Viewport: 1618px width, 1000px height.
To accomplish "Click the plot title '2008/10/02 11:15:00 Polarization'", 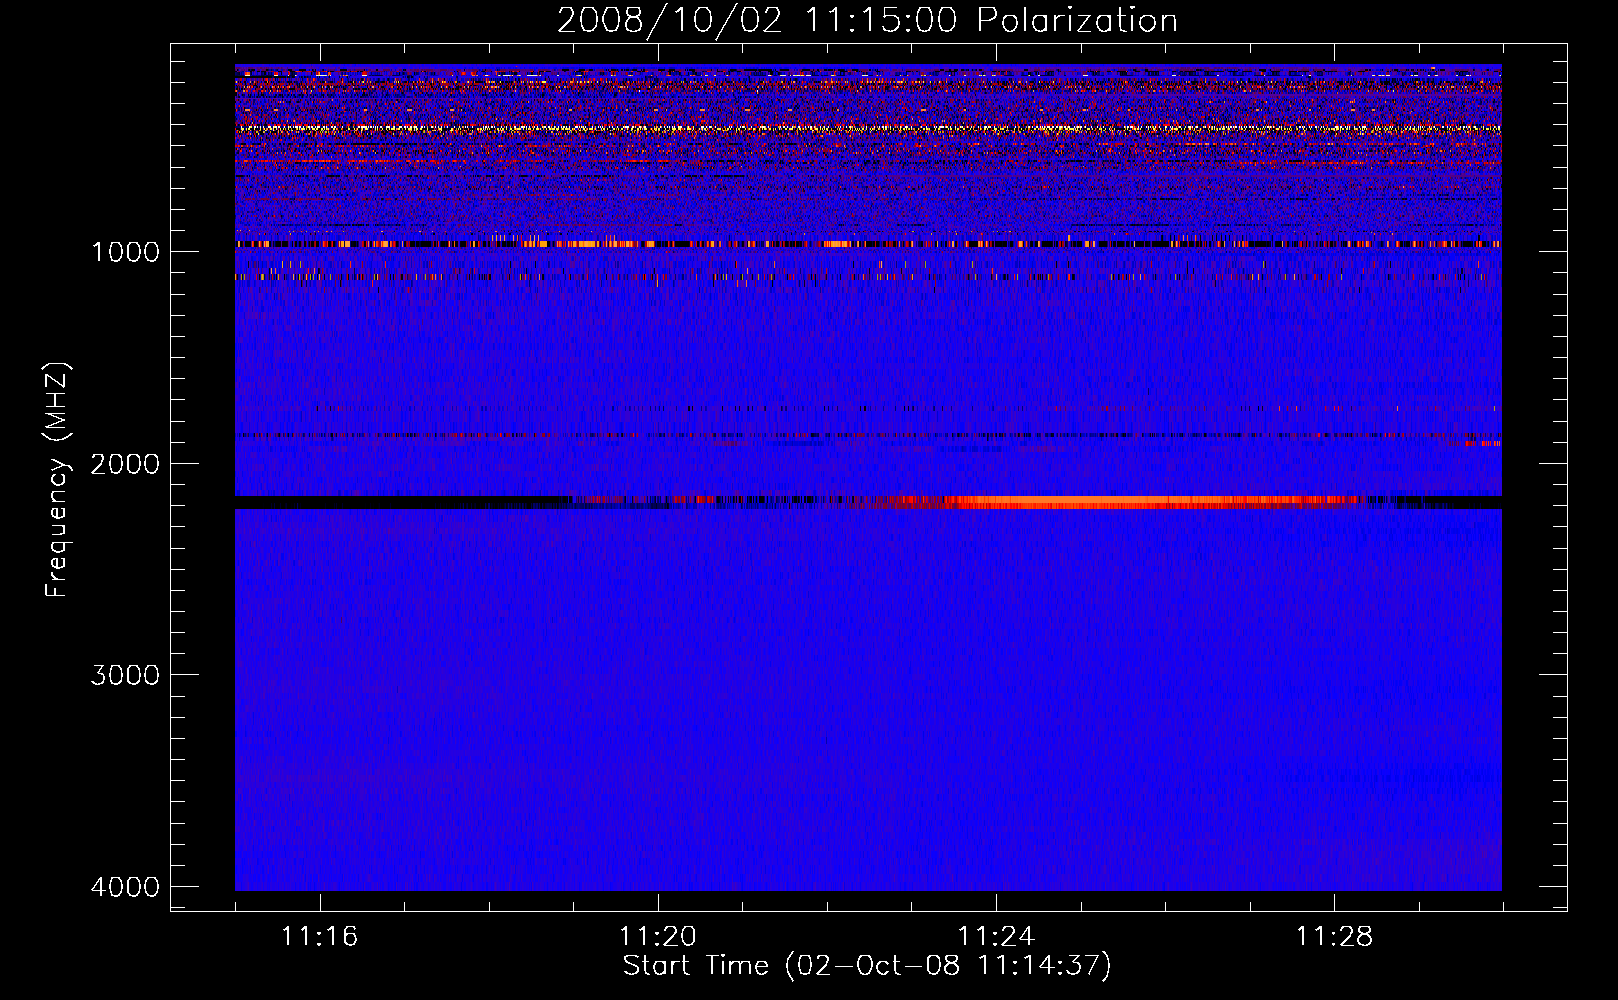I will tap(867, 20).
